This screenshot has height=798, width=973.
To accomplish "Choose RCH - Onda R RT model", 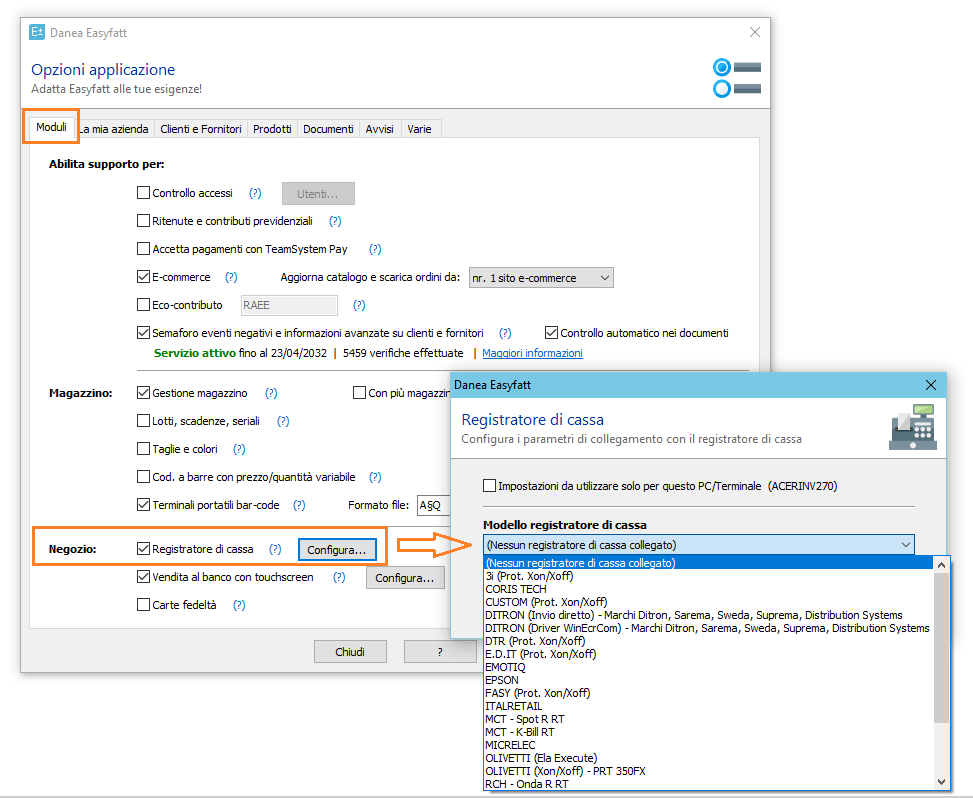I will pyautogui.click(x=708, y=784).
